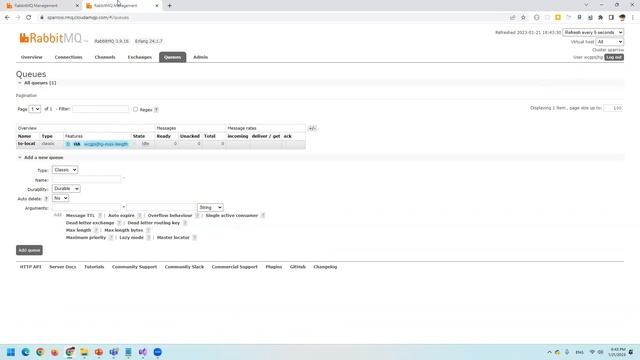This screenshot has width=640, height=360.
Task: Click the +/- columns toggle button
Action: pos(312,128)
